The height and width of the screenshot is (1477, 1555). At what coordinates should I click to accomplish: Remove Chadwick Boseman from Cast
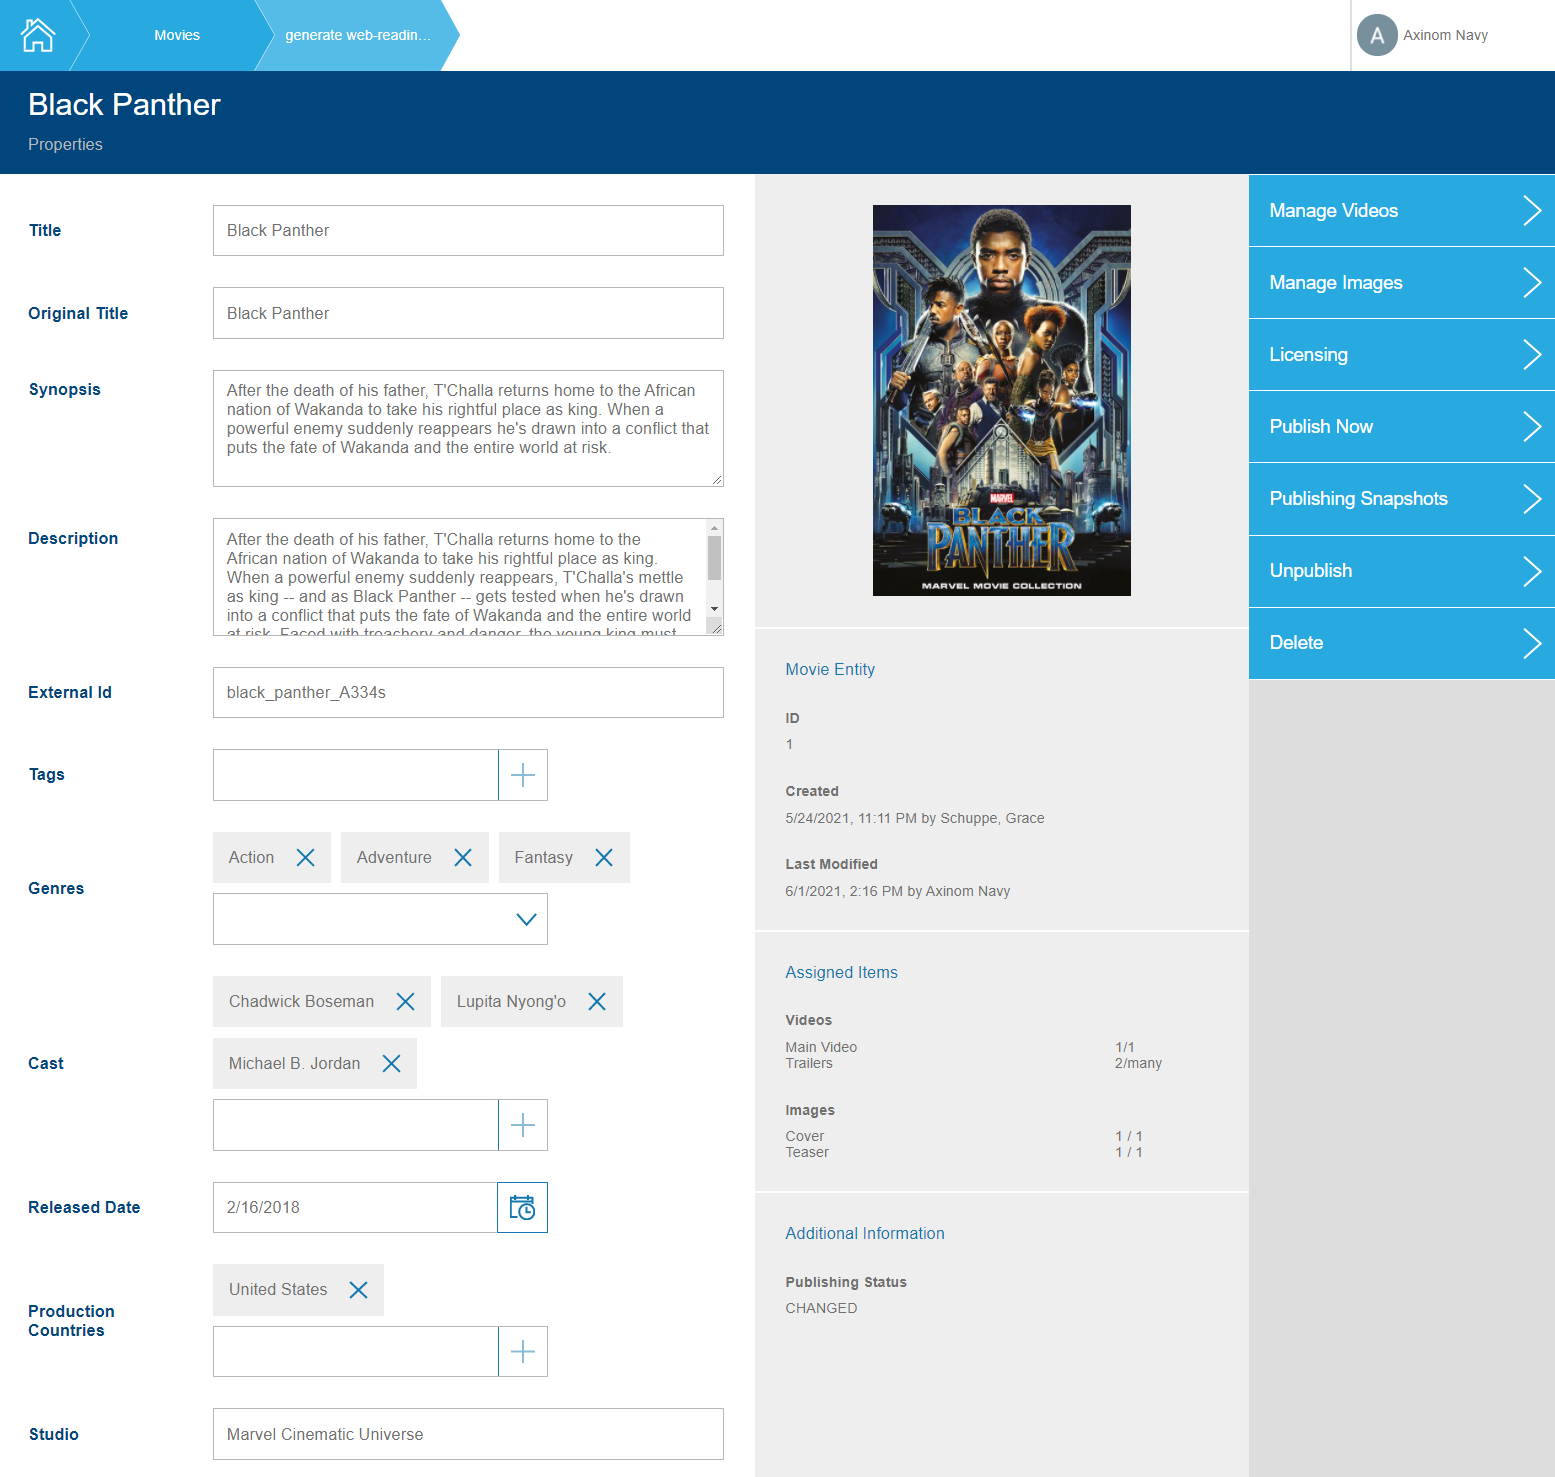(405, 1001)
